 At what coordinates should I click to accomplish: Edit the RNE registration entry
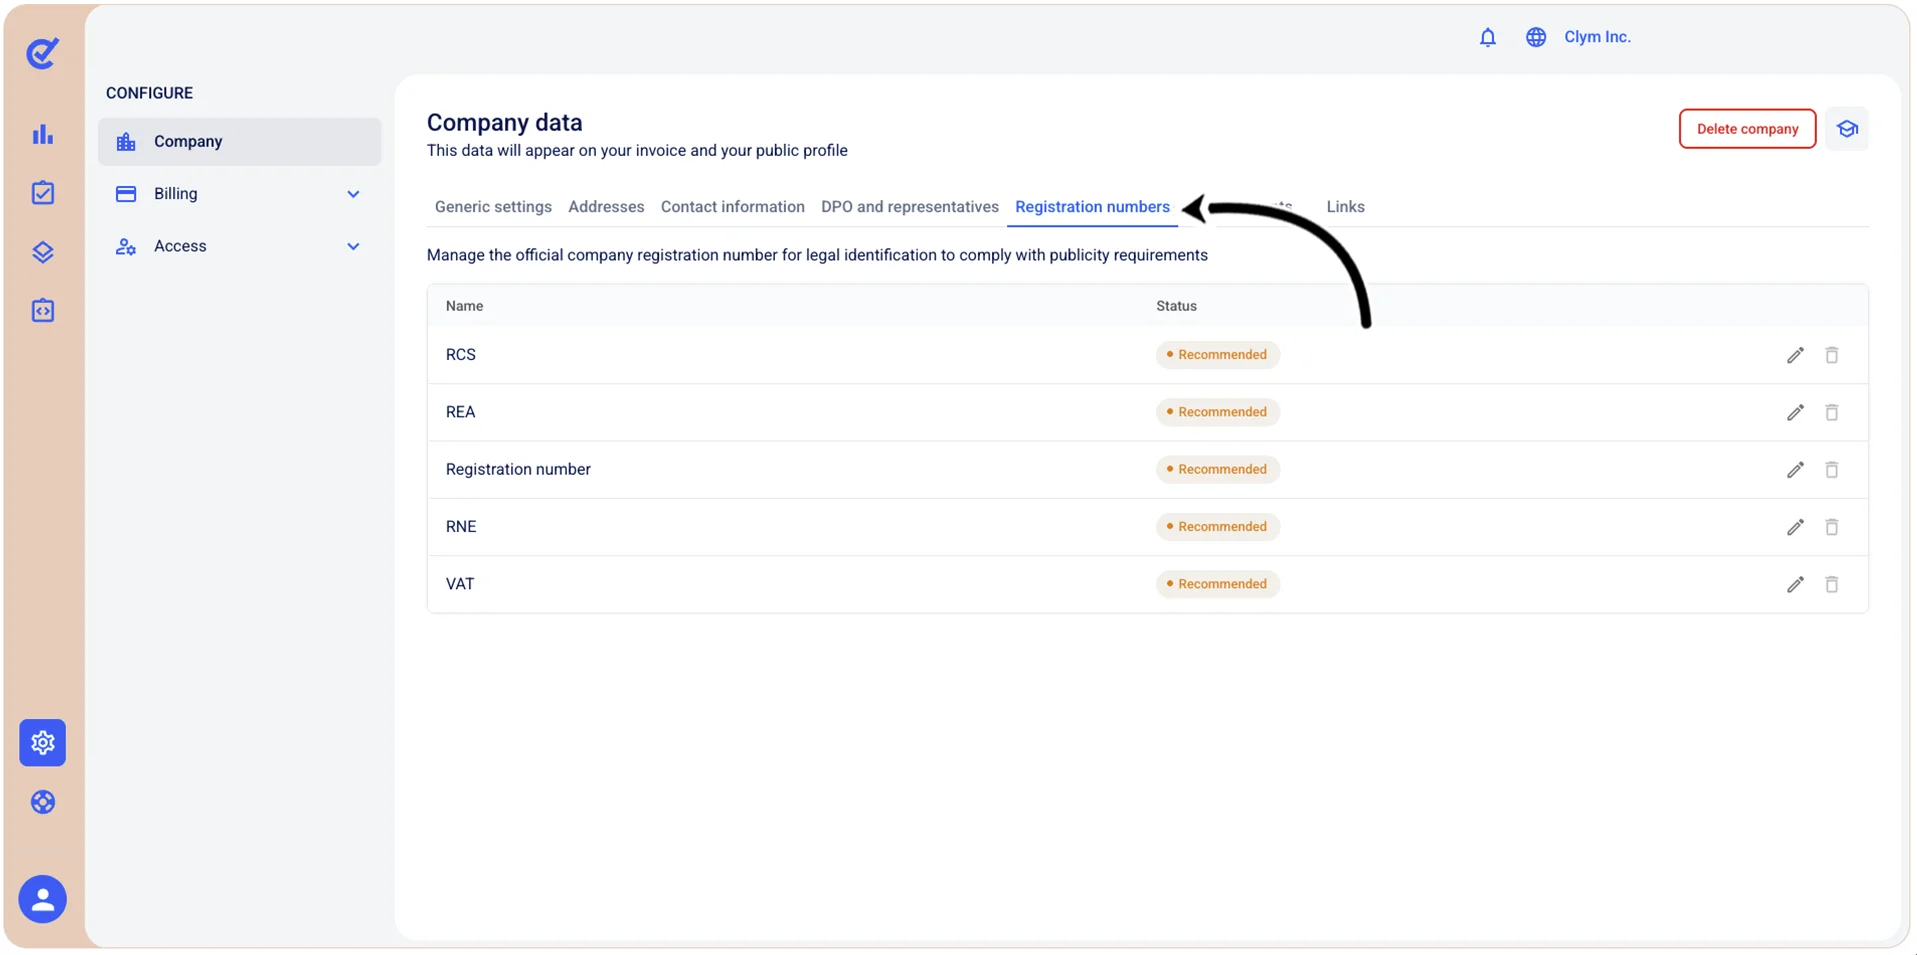point(1795,527)
